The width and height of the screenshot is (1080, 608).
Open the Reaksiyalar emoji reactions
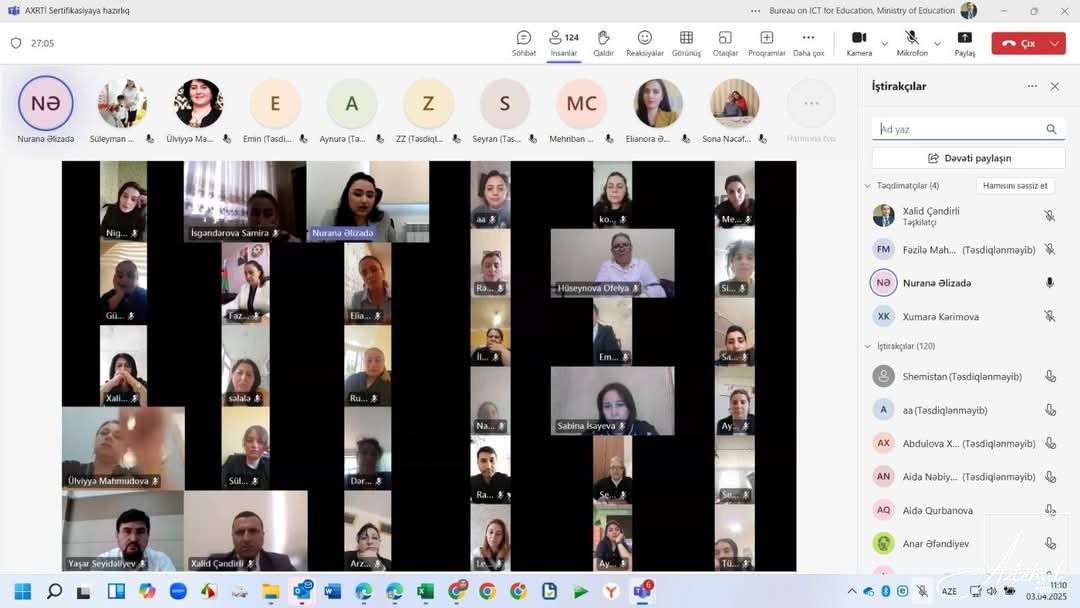pos(644,42)
